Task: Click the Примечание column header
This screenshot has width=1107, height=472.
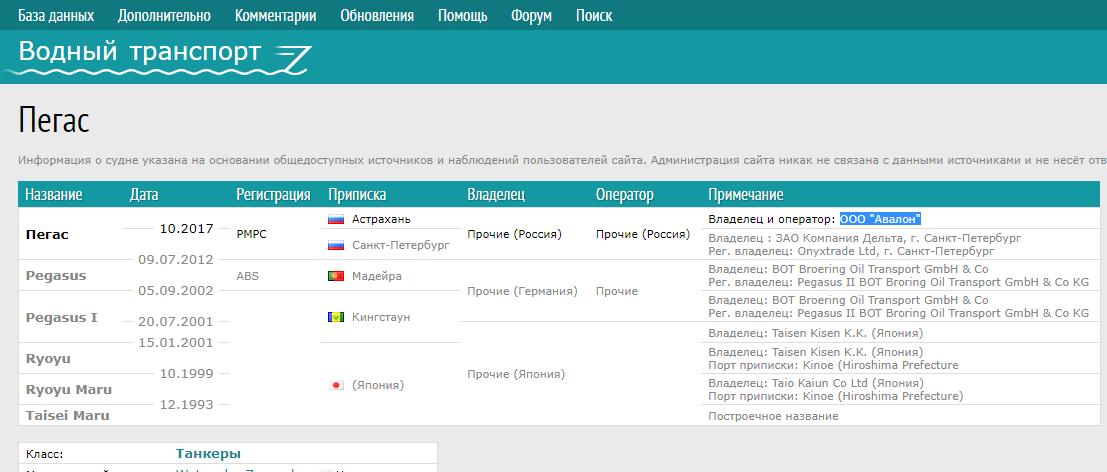Action: tap(746, 195)
